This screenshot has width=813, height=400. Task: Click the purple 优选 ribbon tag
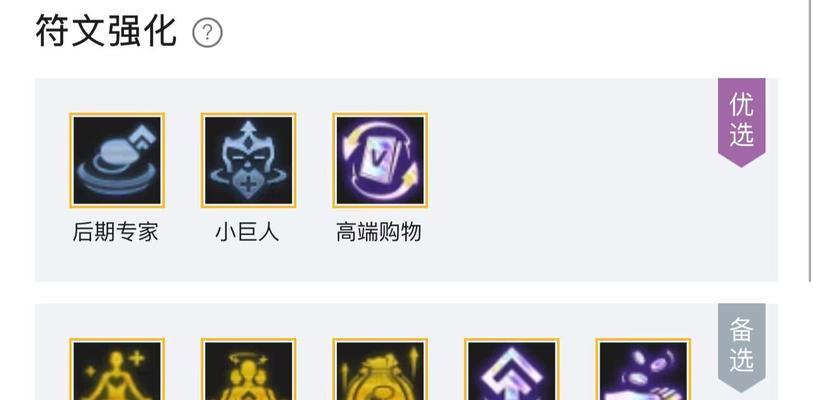tap(741, 122)
